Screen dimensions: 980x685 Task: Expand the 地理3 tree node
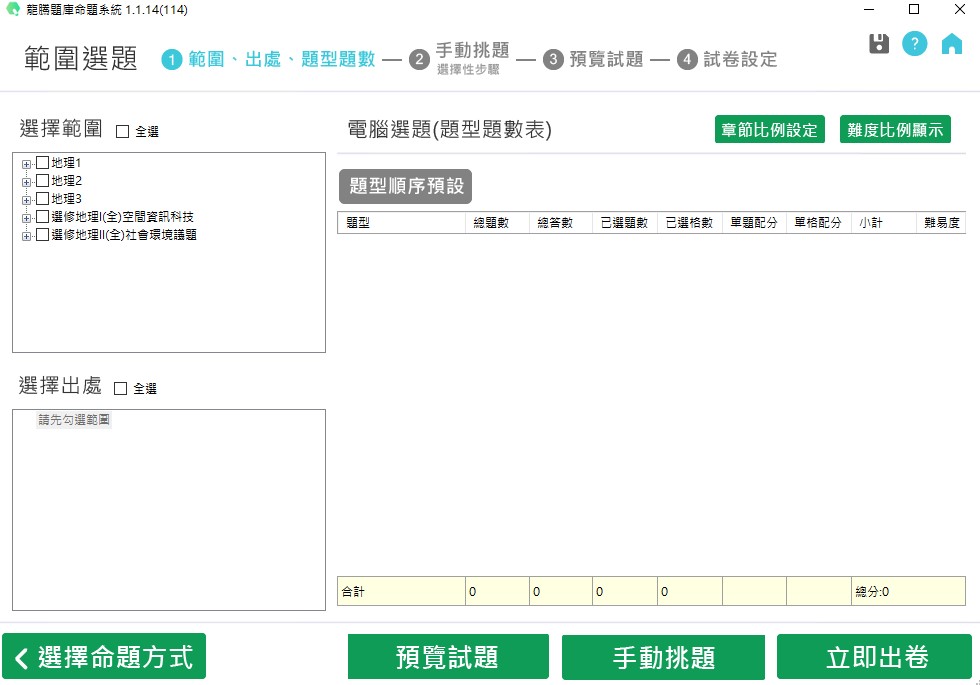click(x=26, y=200)
